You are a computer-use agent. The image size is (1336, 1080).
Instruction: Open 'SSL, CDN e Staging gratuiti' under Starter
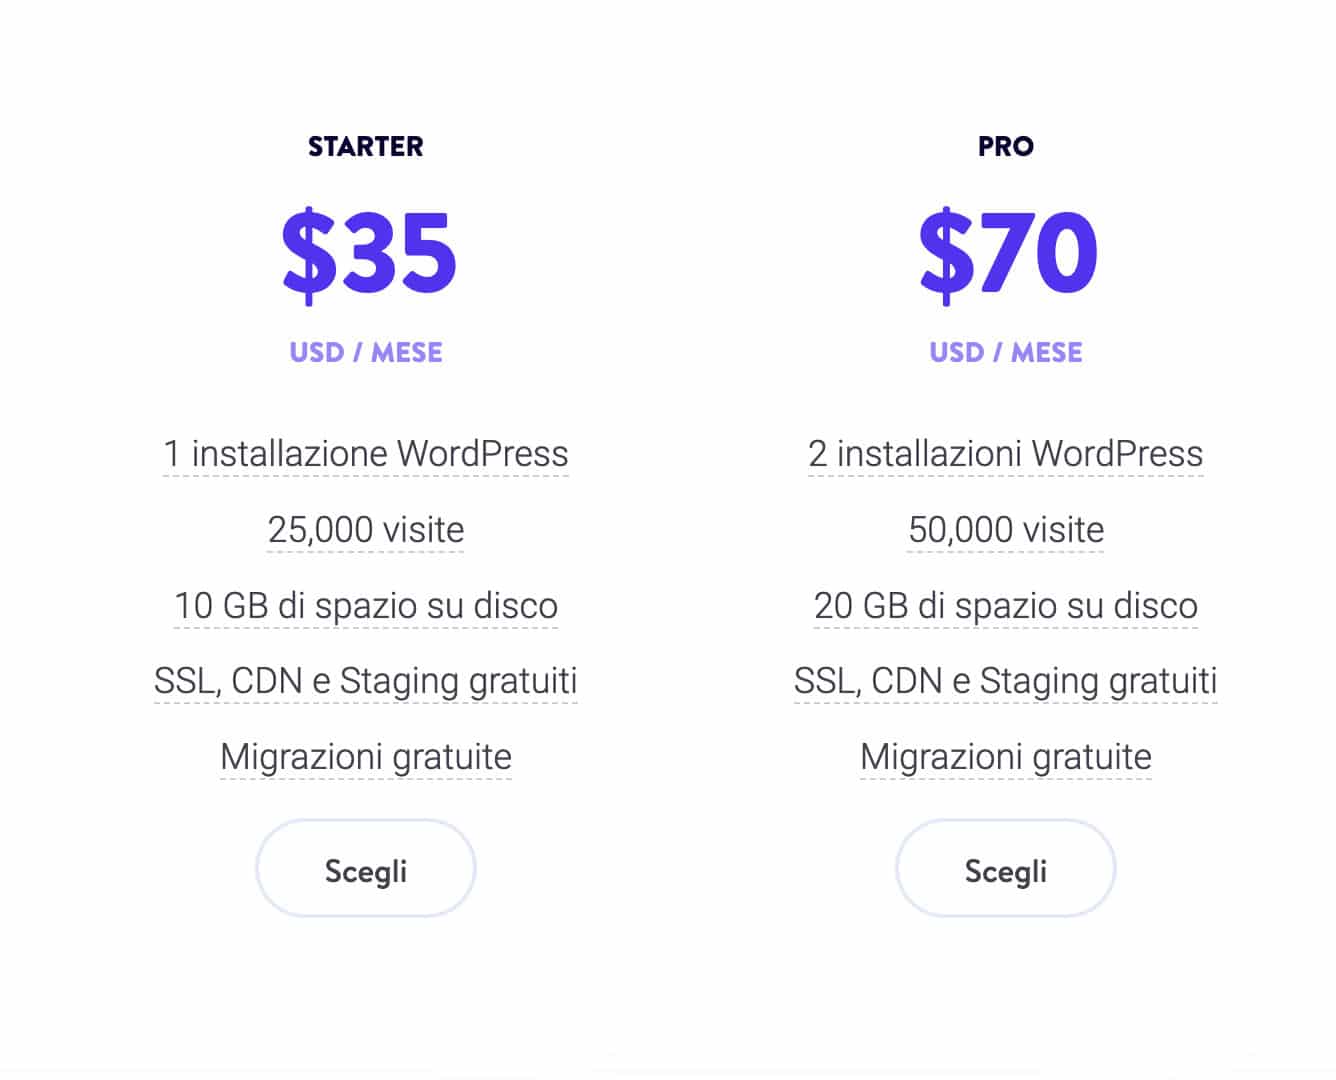click(364, 680)
